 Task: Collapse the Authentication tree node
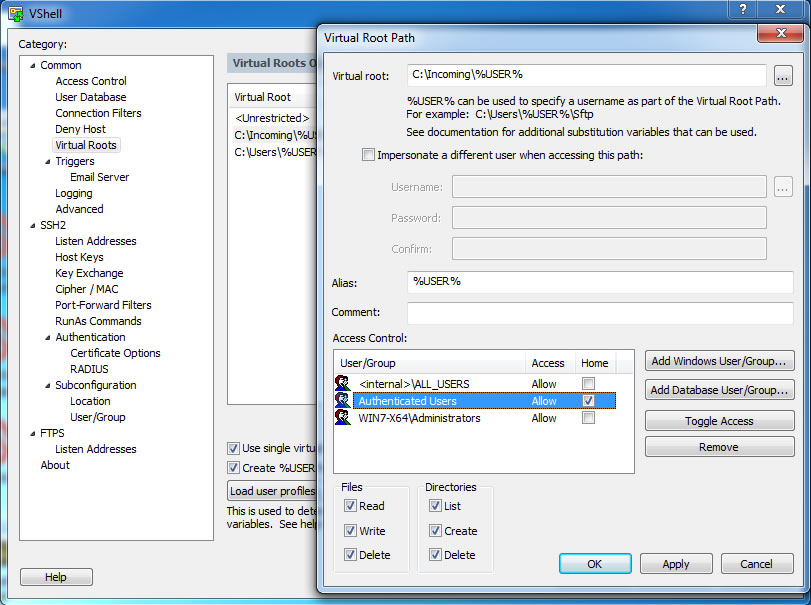[47, 338]
